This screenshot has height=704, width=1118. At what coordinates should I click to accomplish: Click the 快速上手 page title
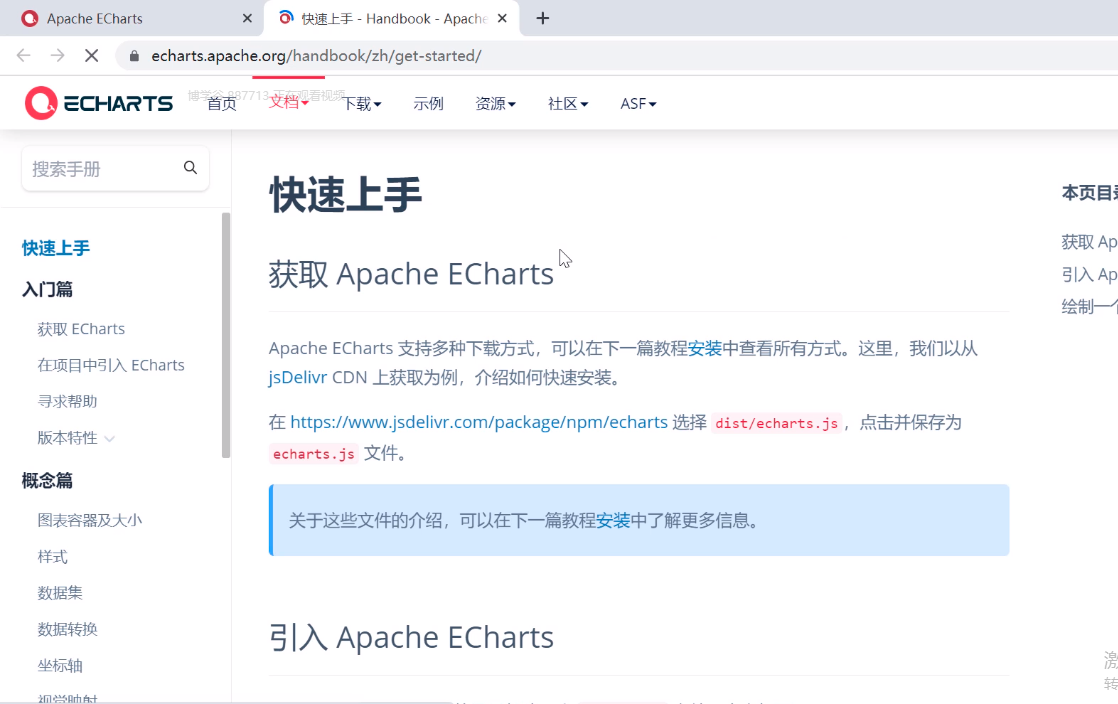pyautogui.click(x=346, y=195)
